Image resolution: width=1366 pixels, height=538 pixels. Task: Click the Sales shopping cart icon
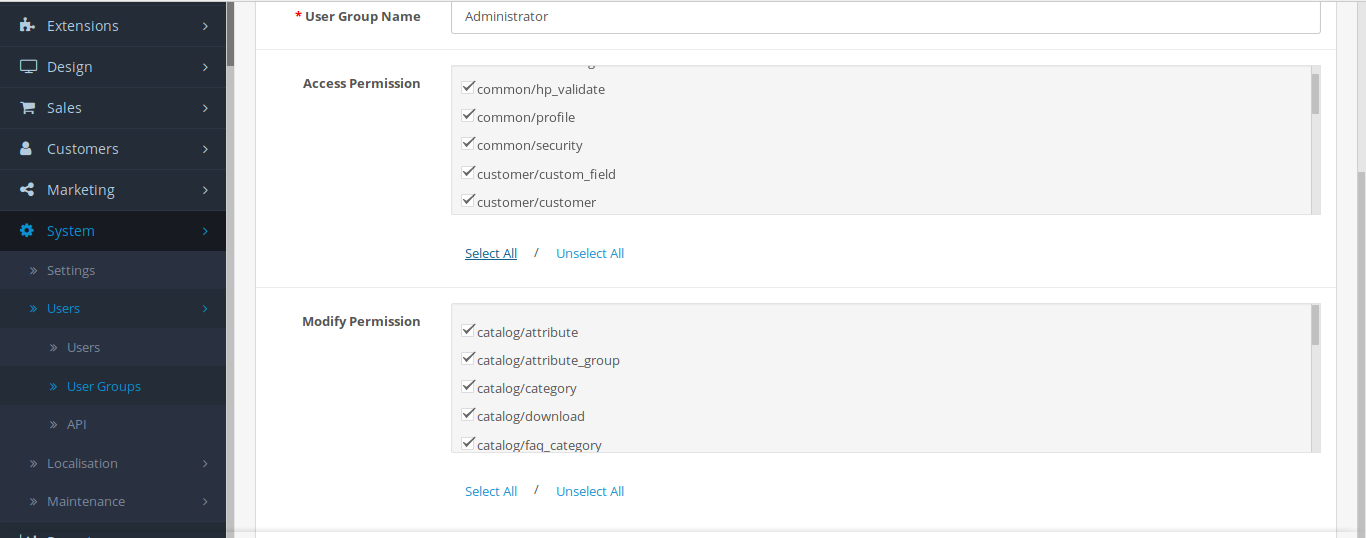coord(27,108)
